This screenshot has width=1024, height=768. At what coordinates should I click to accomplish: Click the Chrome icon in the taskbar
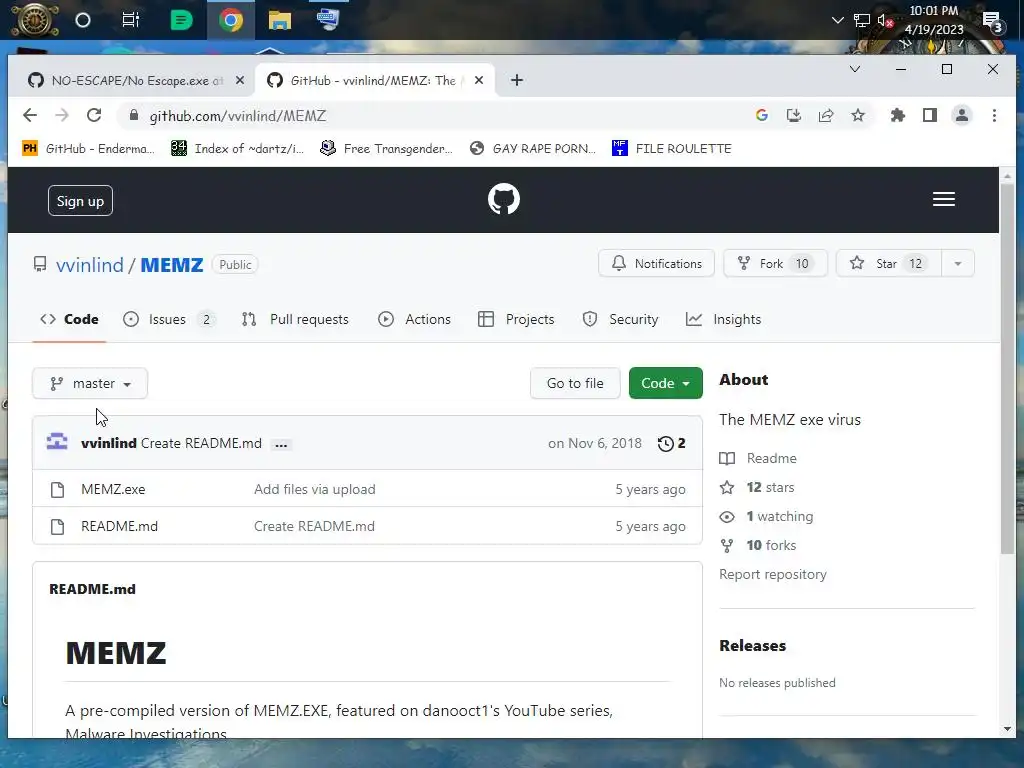coord(231,20)
